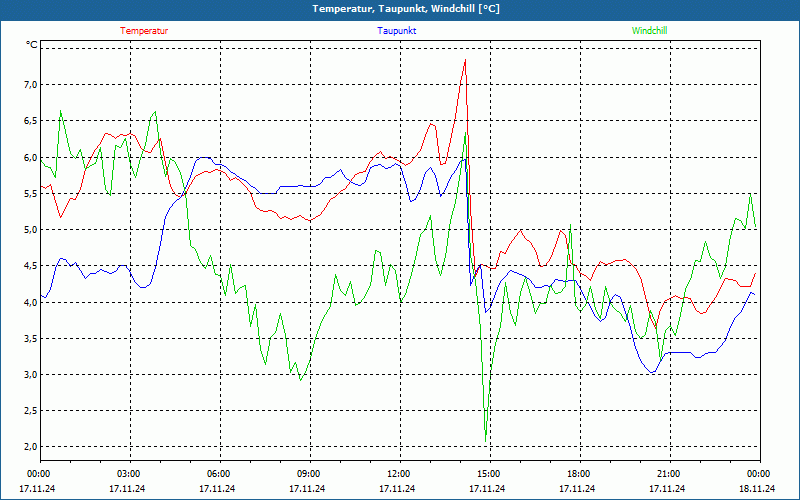Click the '00:00' time label above 17.11.24

(39, 474)
